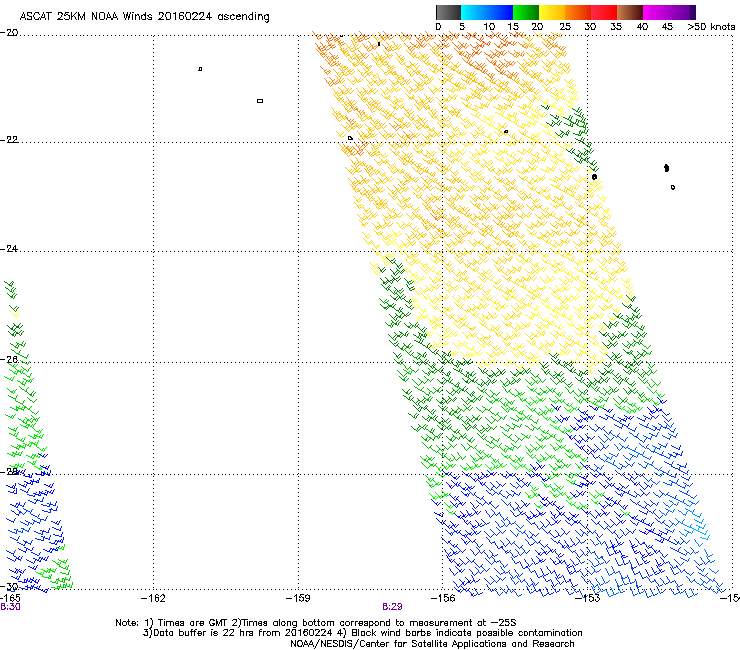This screenshot has height=650, width=740.
Task: Click the gray 0-5 knots color segment
Action: (x=448, y=12)
